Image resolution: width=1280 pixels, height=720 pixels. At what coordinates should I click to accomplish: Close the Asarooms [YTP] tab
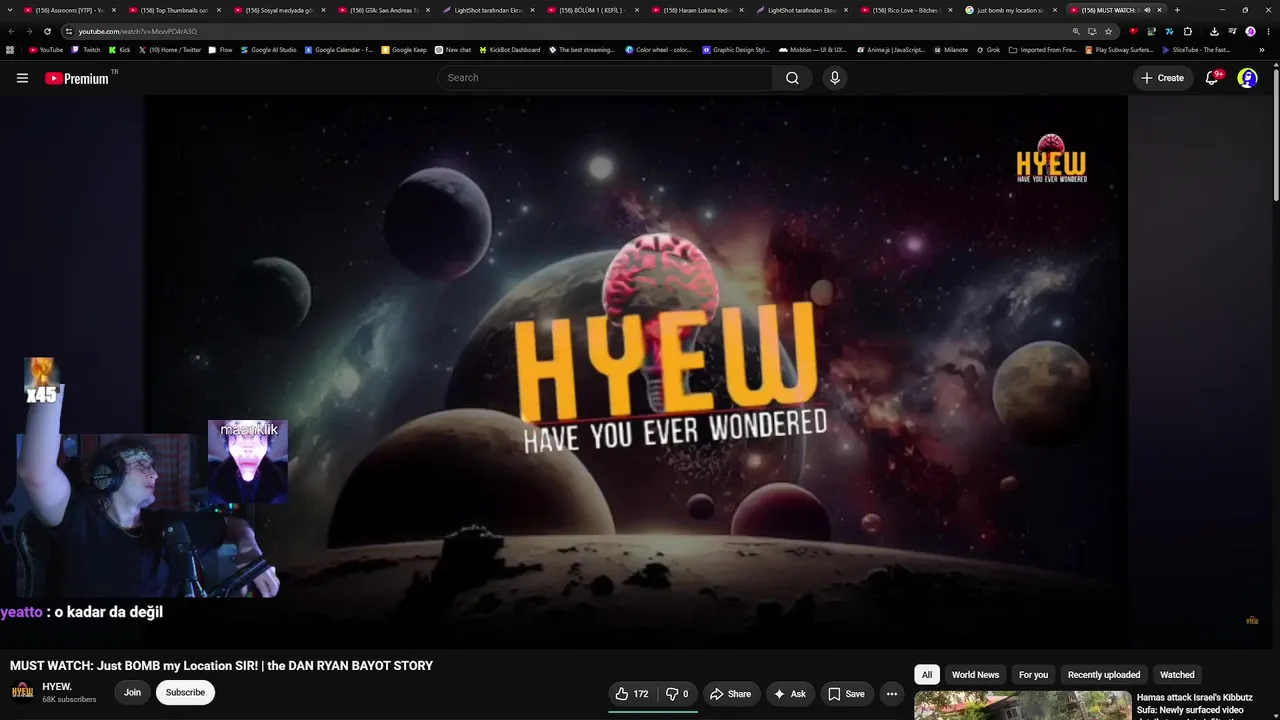pyautogui.click(x=114, y=10)
